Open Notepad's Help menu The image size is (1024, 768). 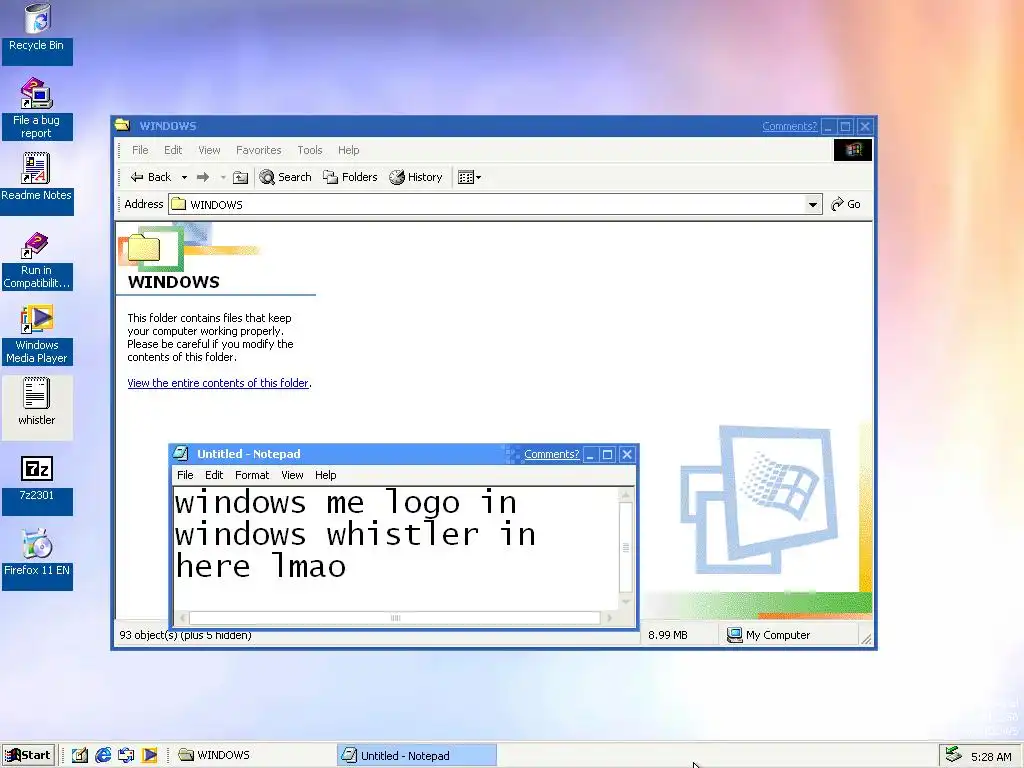click(325, 475)
